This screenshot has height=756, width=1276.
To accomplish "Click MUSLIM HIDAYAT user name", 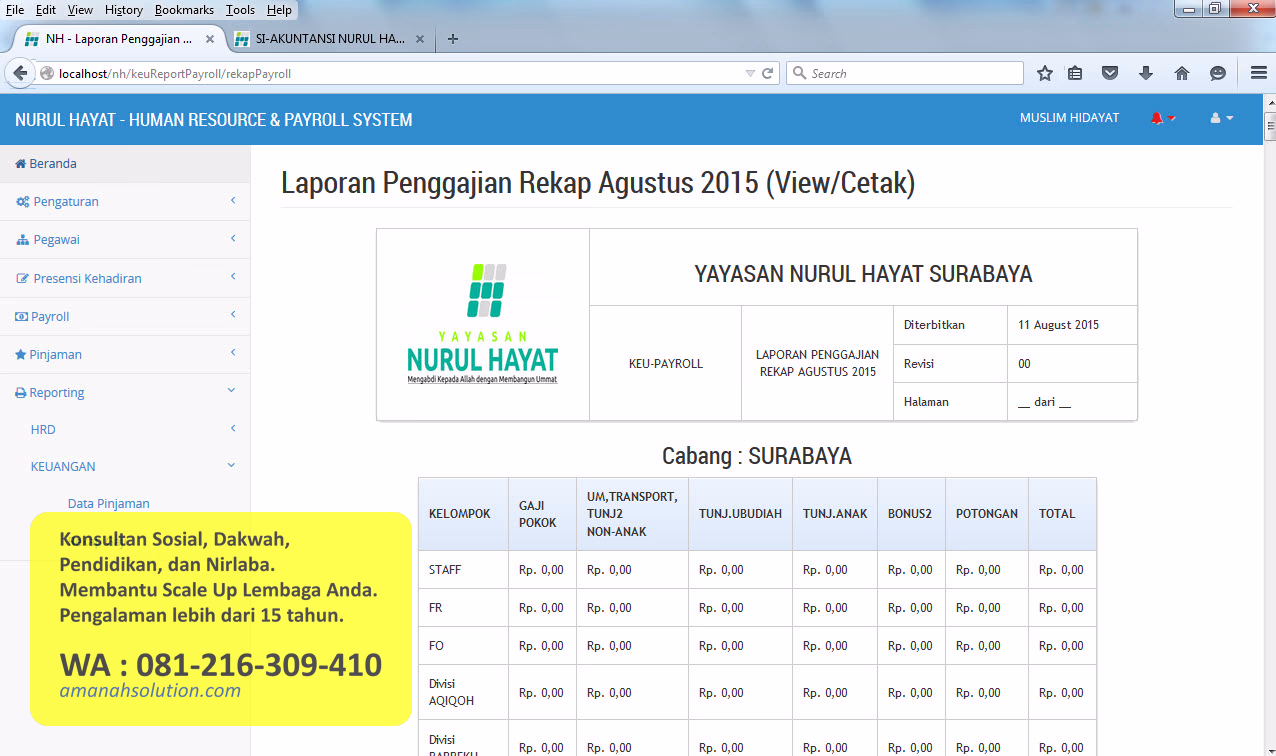I will [1069, 118].
